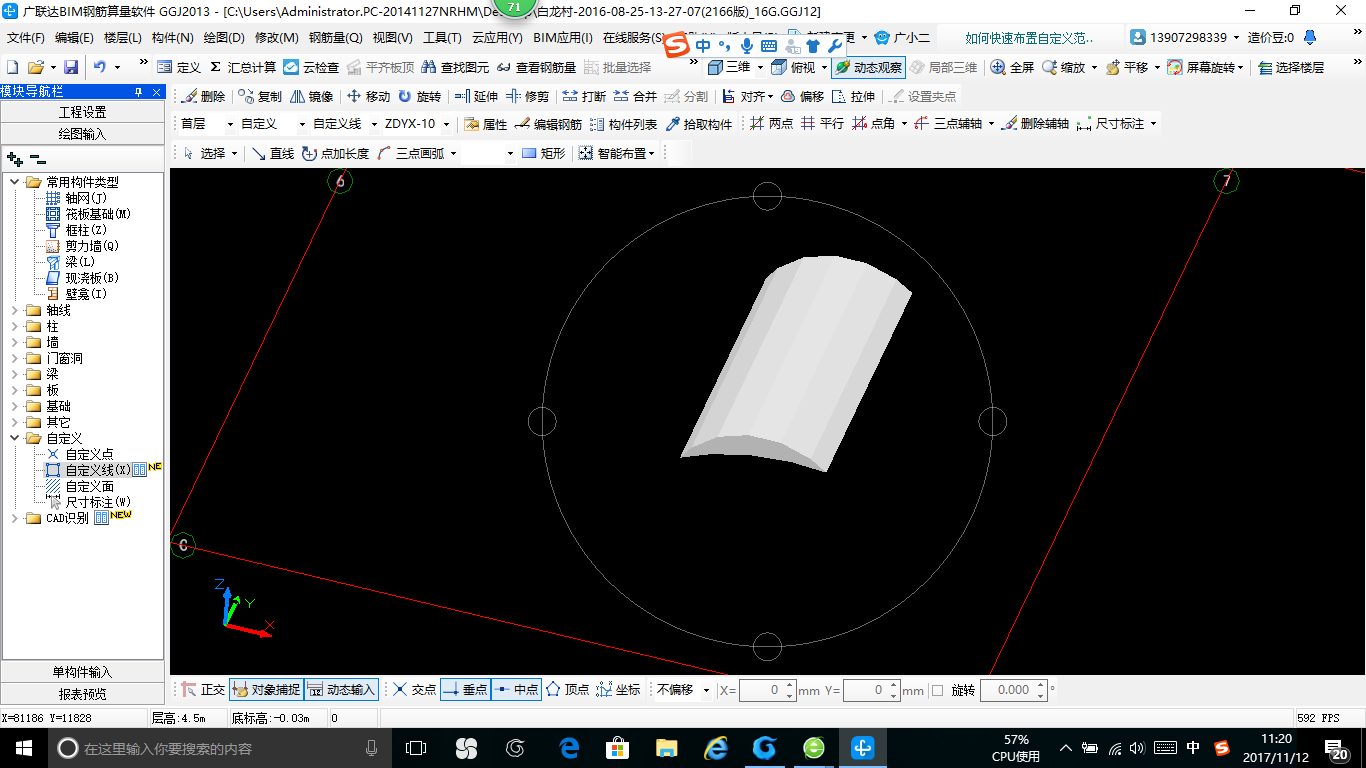Select the 修剪 trim tool
1366x768 pixels.
[527, 96]
